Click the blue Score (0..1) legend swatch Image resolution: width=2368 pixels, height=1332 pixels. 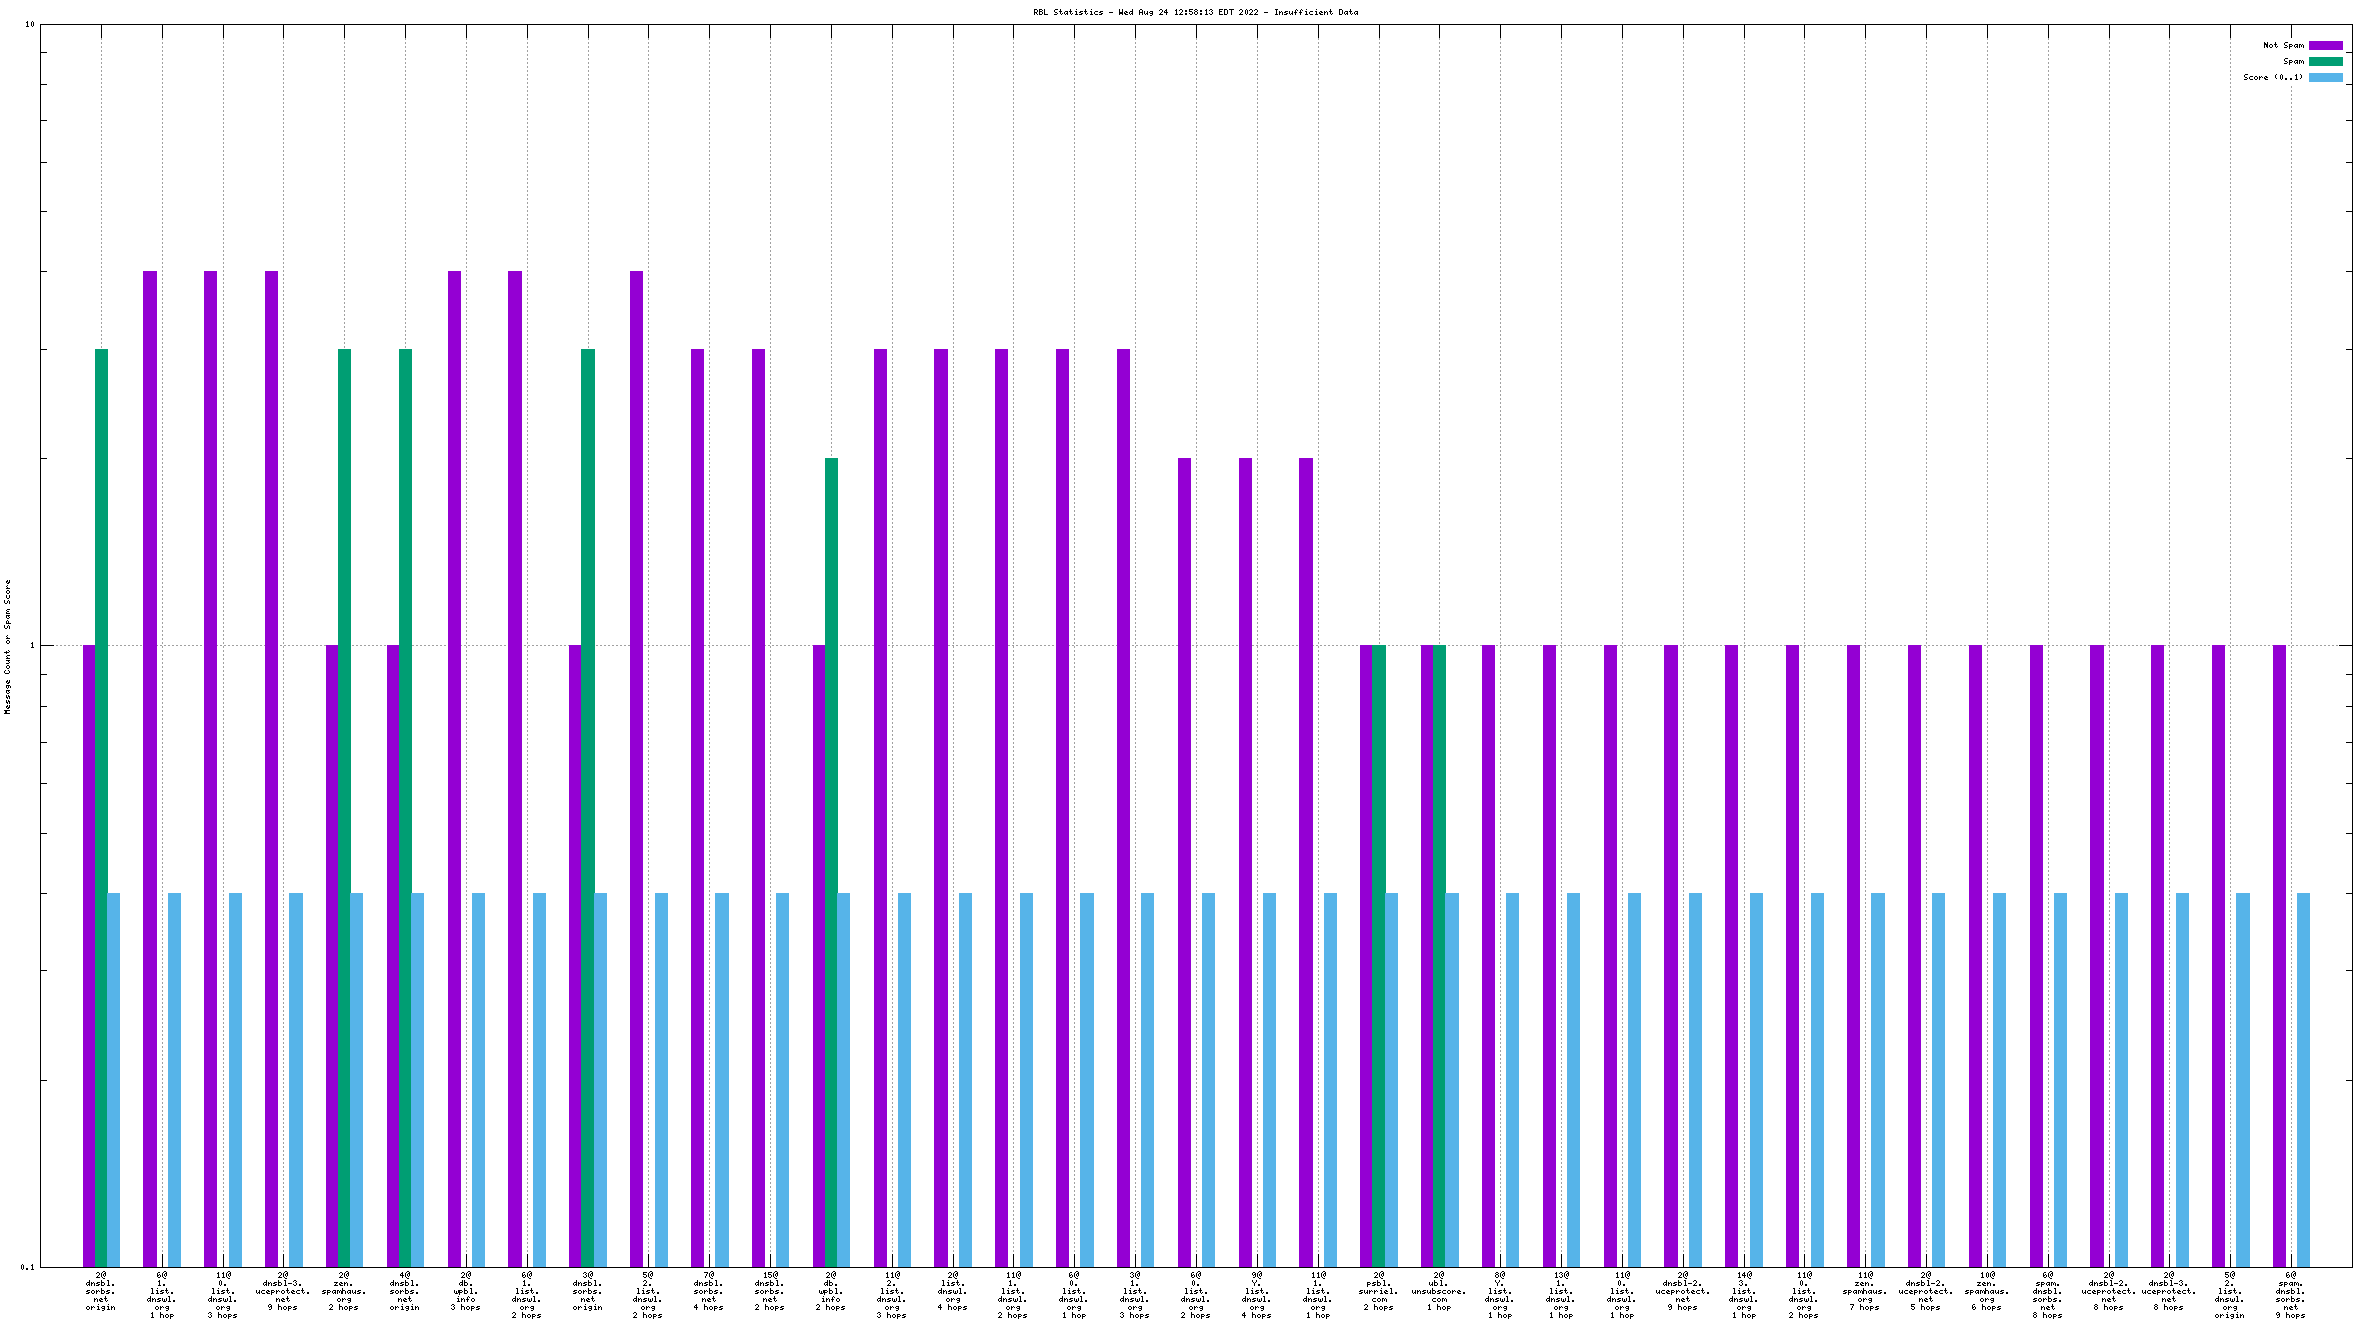click(2325, 77)
